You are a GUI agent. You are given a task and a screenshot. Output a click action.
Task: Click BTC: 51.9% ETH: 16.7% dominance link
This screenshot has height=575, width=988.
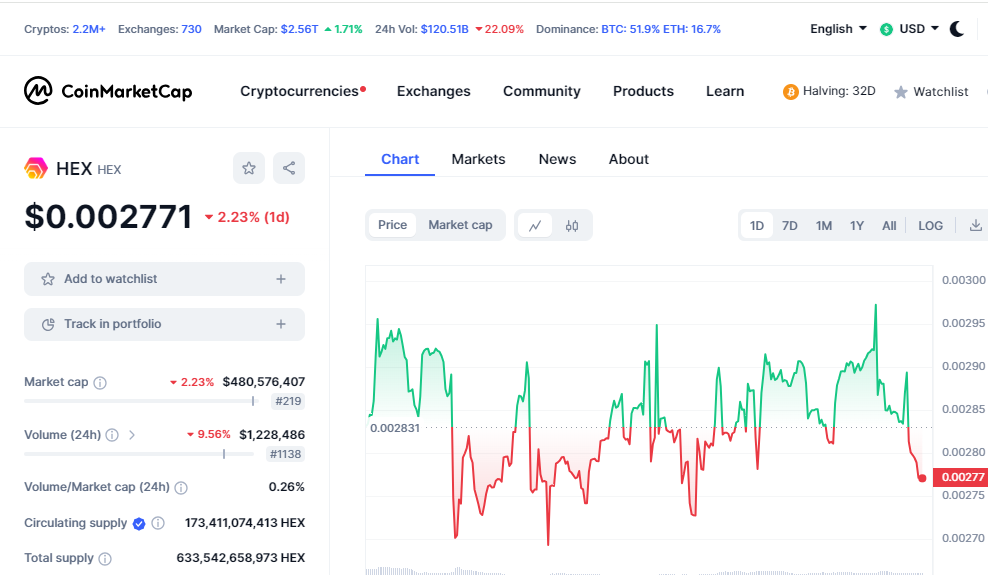point(661,29)
